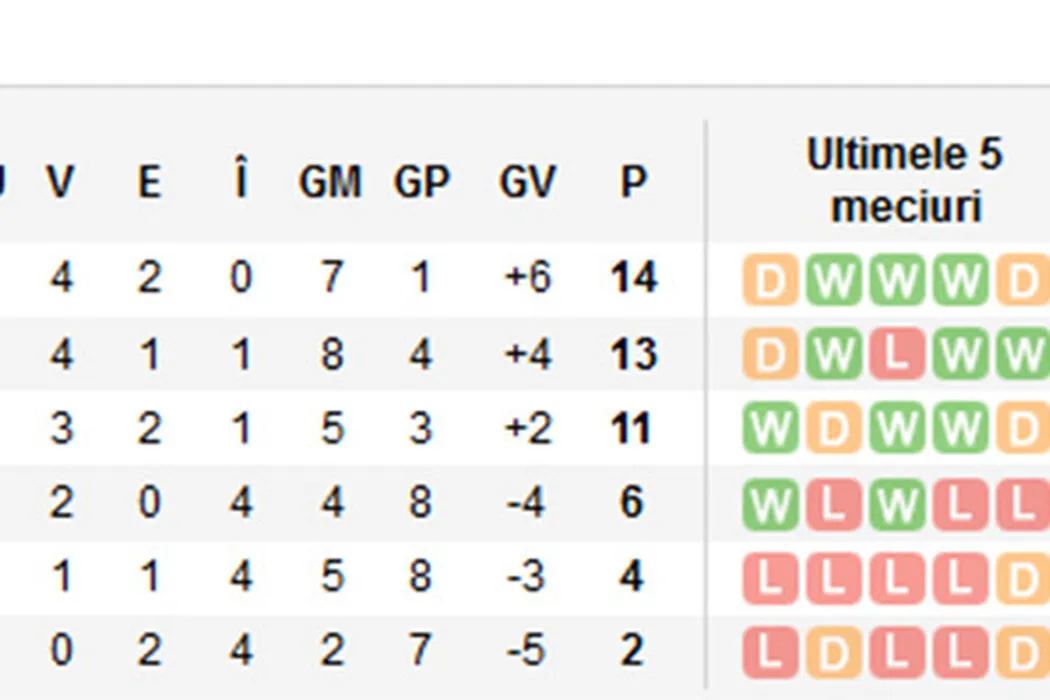Sort by the E draws column header
Viewport: 1050px width, 700px height.
(149, 182)
